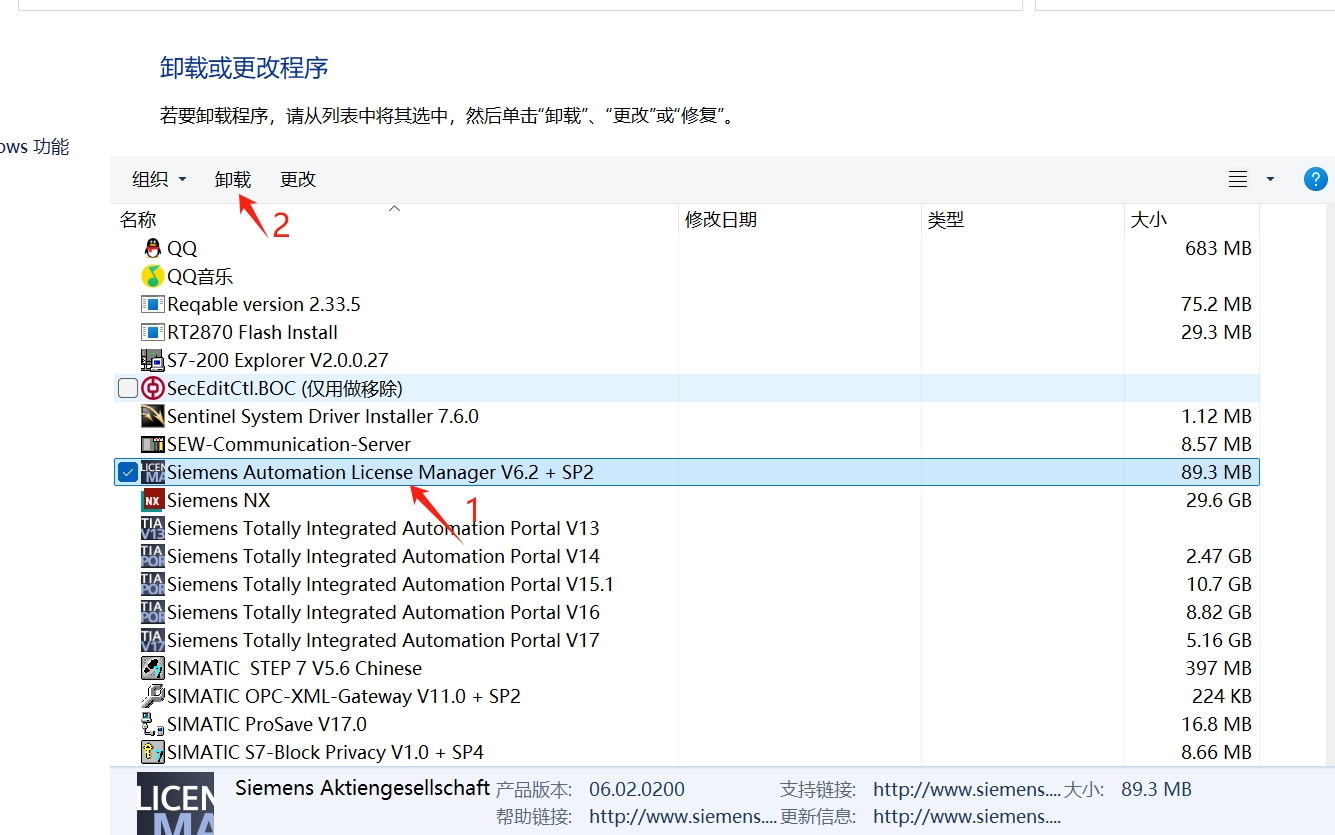Select Siemens Totally Integrated Automation Portal V16
Image resolution: width=1335 pixels, height=835 pixels.
(383, 612)
